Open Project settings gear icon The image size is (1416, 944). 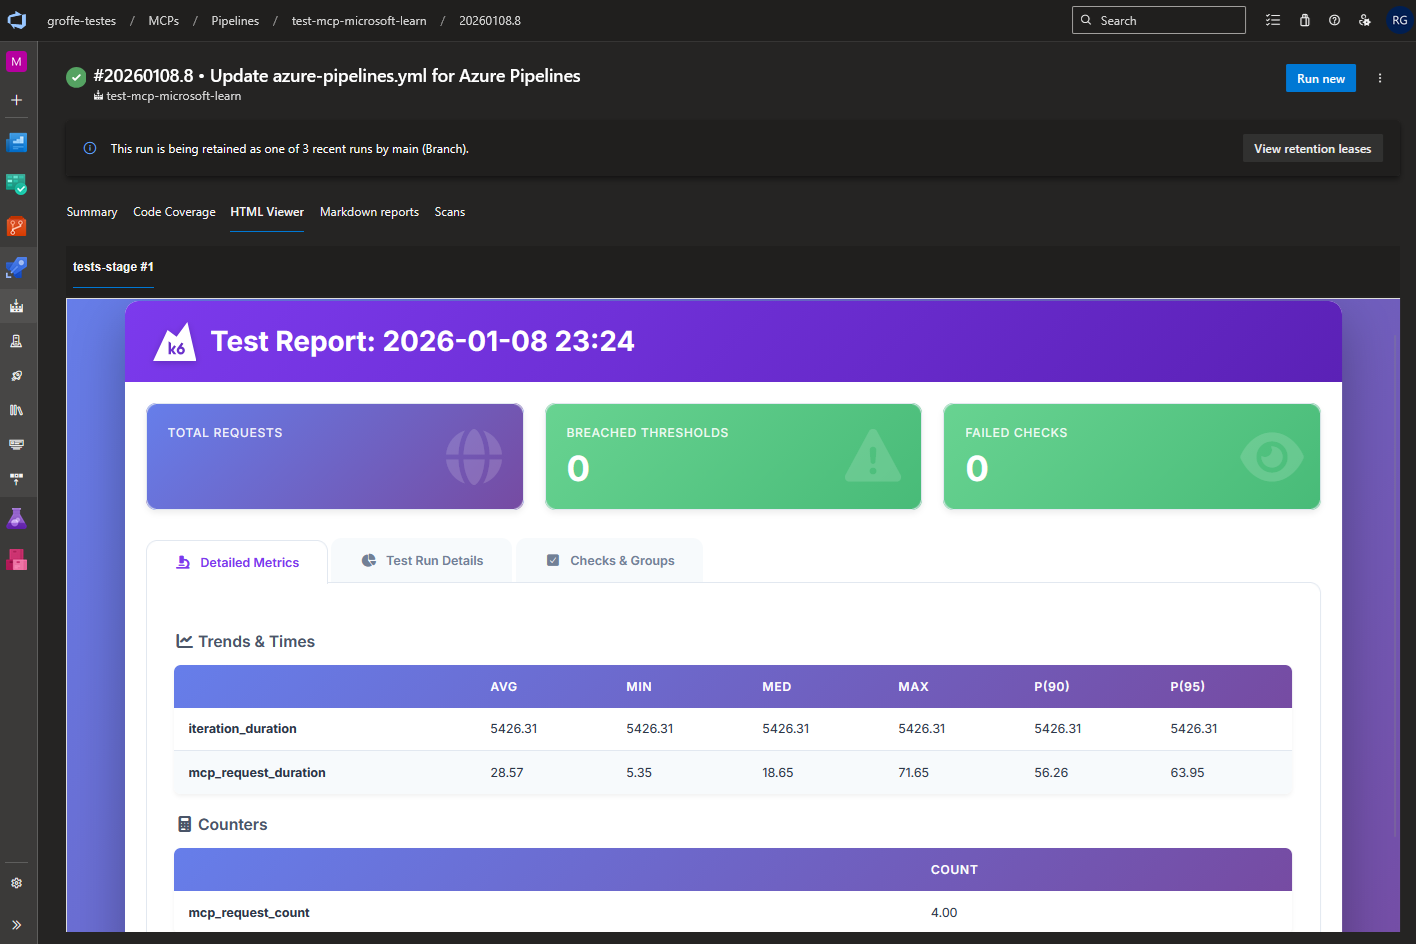pyautogui.click(x=16, y=883)
